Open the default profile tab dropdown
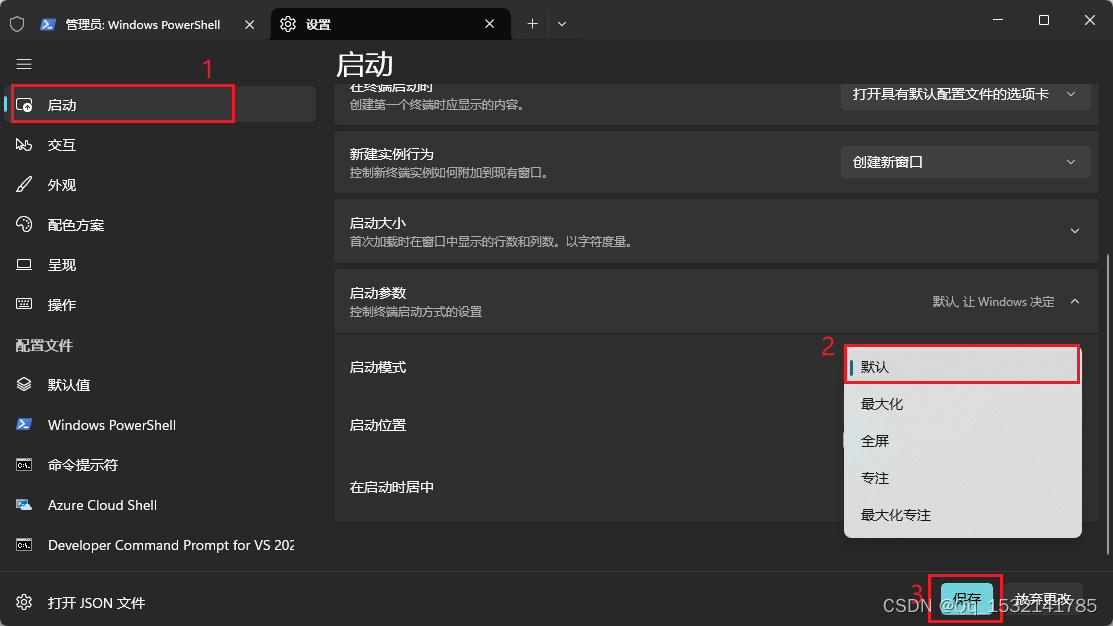This screenshot has width=1113, height=626. pyautogui.click(x=965, y=93)
